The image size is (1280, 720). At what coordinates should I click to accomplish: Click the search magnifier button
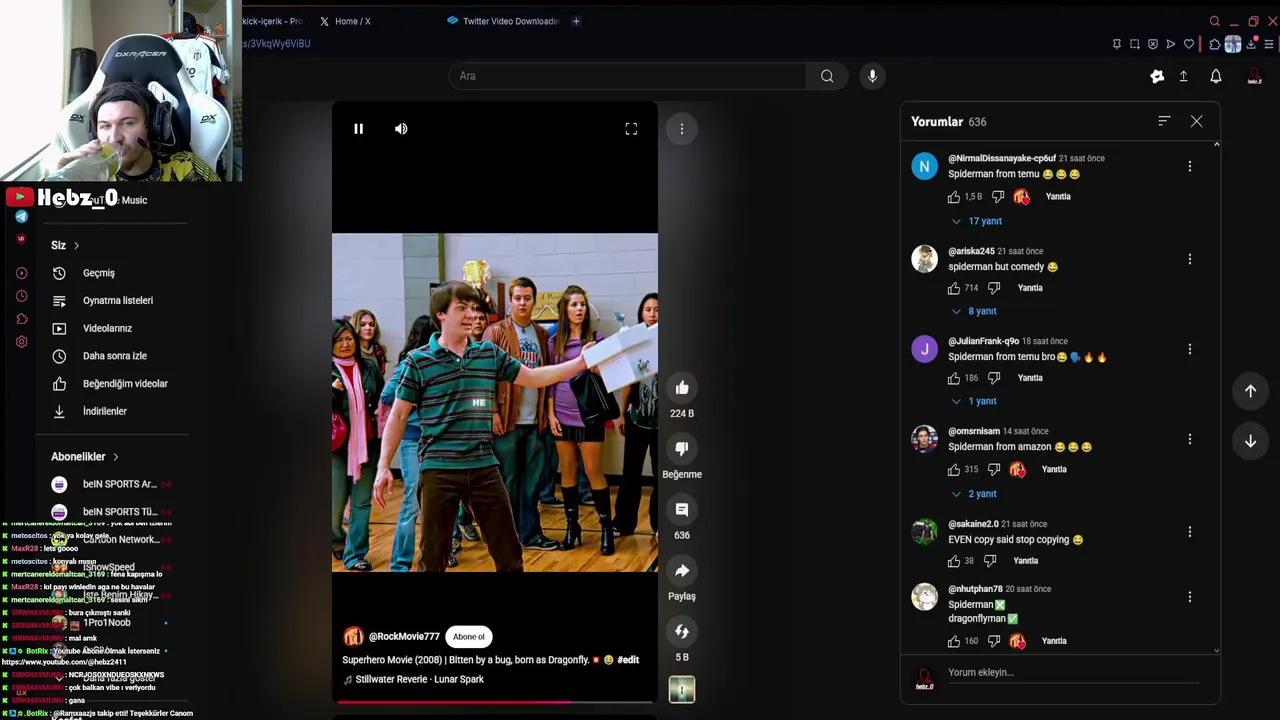pos(827,76)
